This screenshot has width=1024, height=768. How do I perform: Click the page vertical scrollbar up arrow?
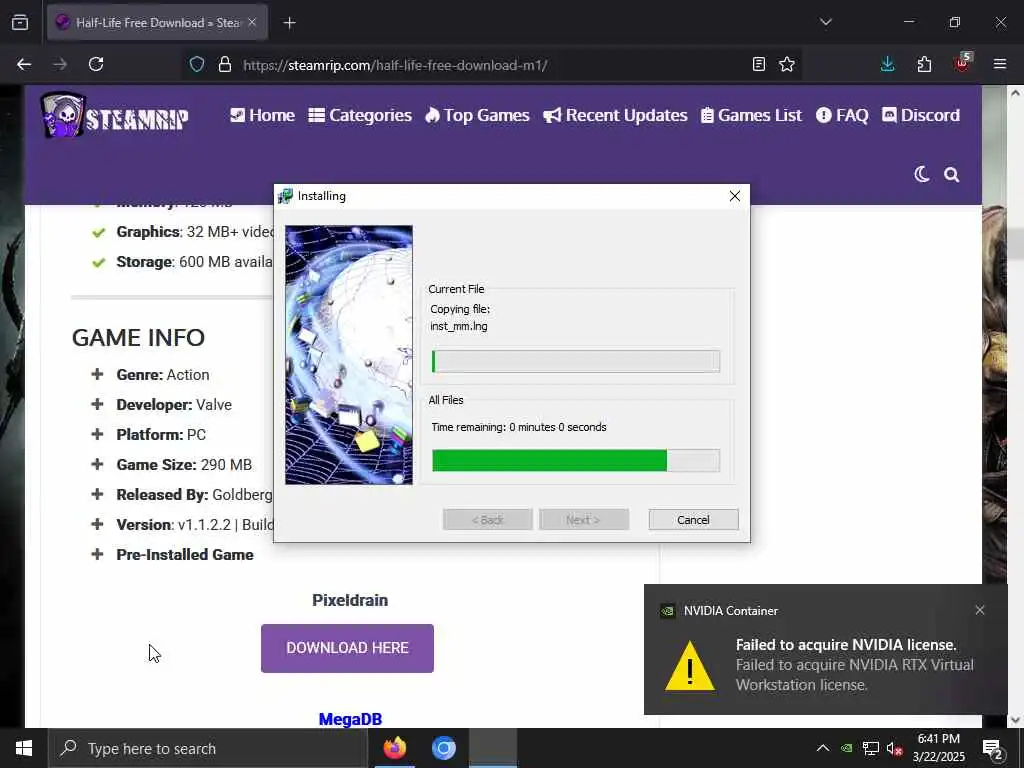click(1016, 93)
